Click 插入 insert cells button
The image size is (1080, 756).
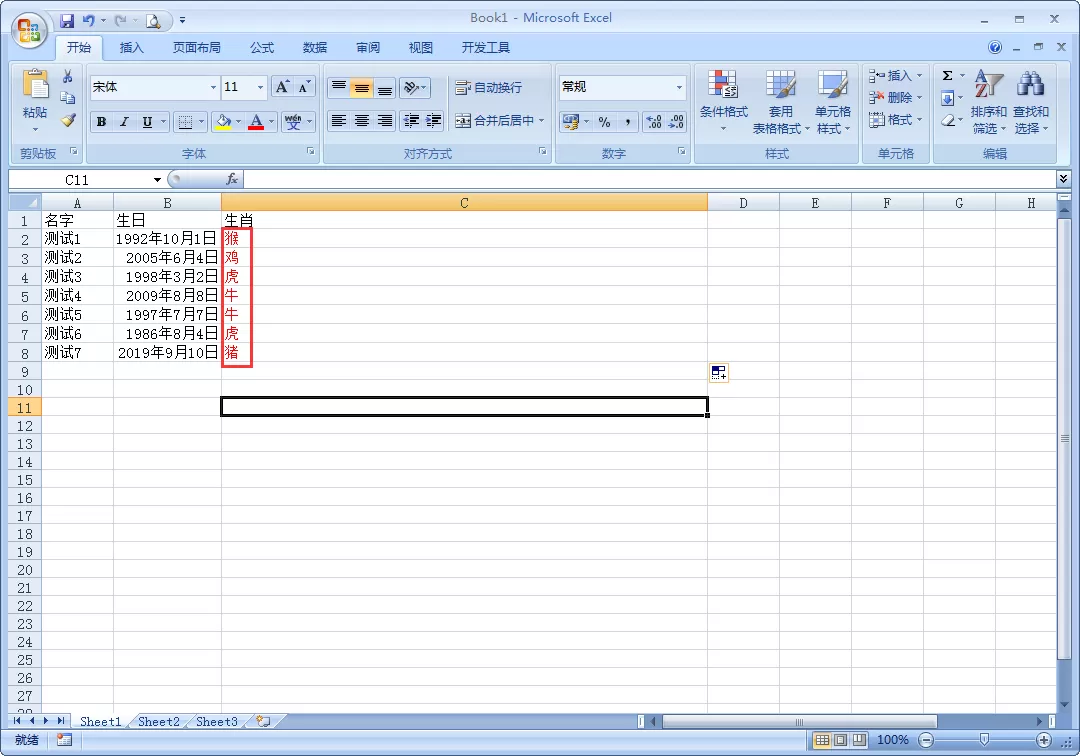coord(895,76)
